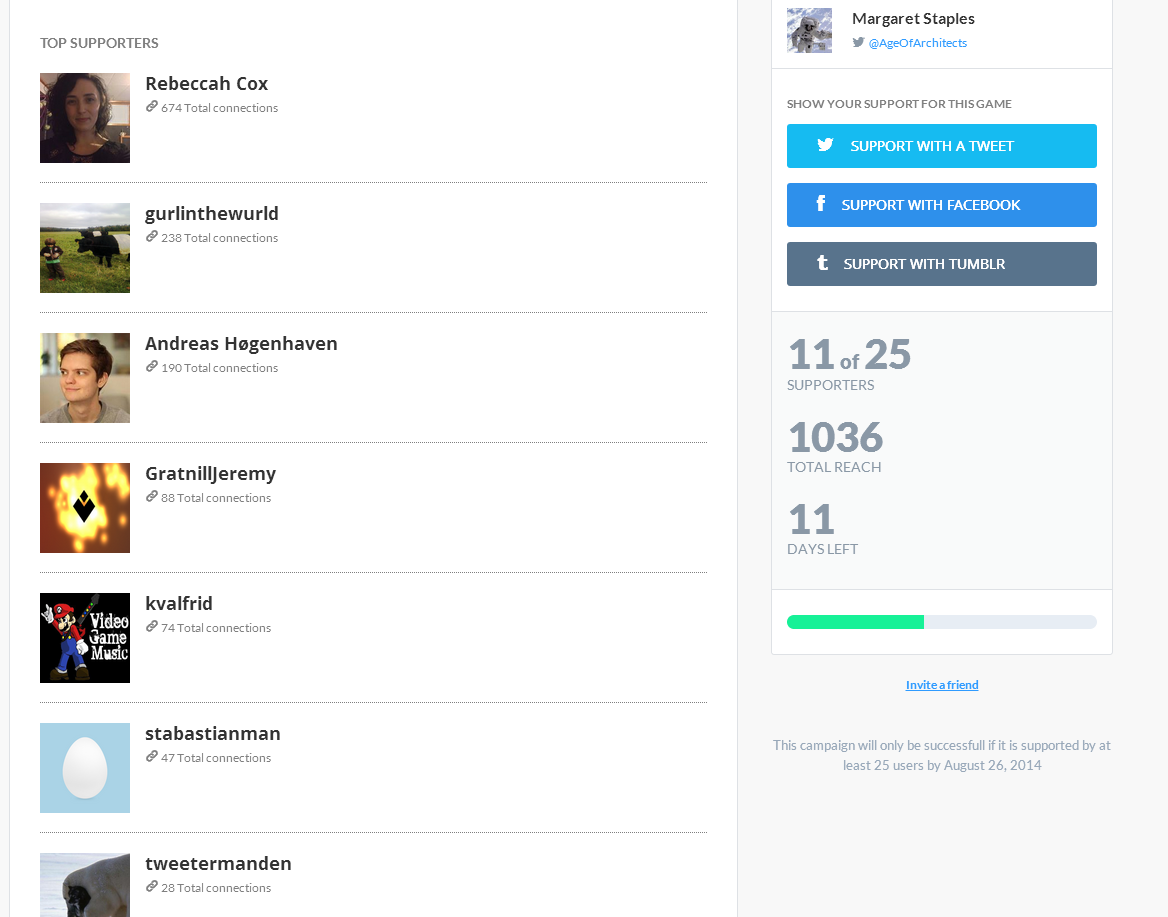
Task: Click the Tumblr t icon on support button
Action: pyautogui.click(x=822, y=262)
